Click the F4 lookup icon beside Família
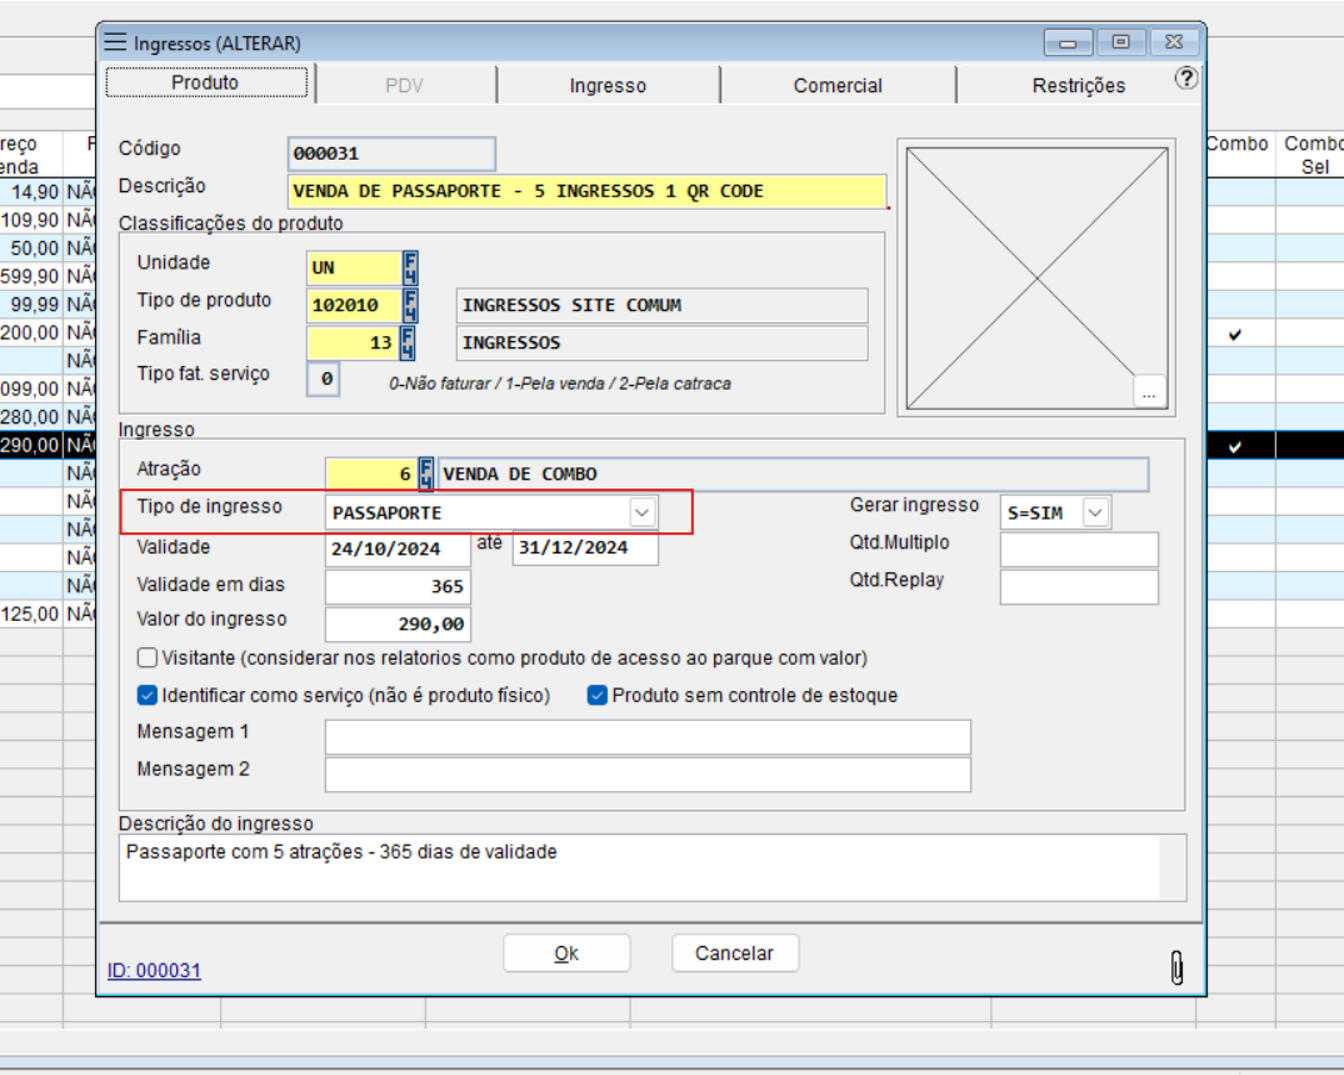 [407, 343]
